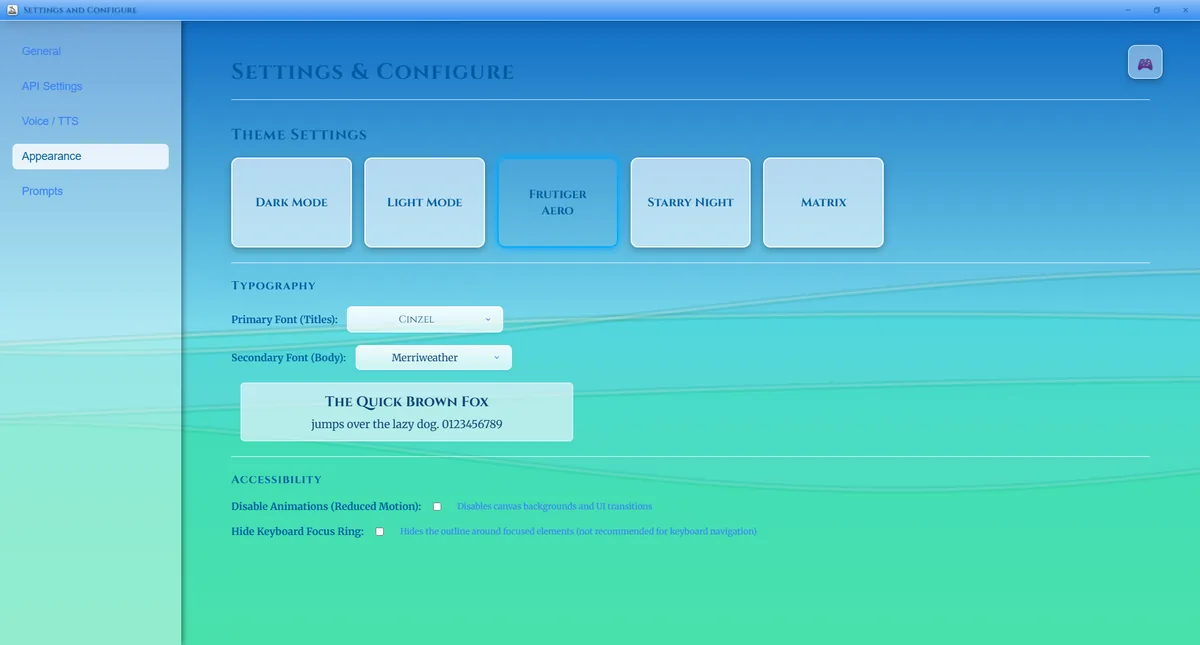Restore down the Settings window
The width and height of the screenshot is (1200, 645).
click(x=1157, y=10)
